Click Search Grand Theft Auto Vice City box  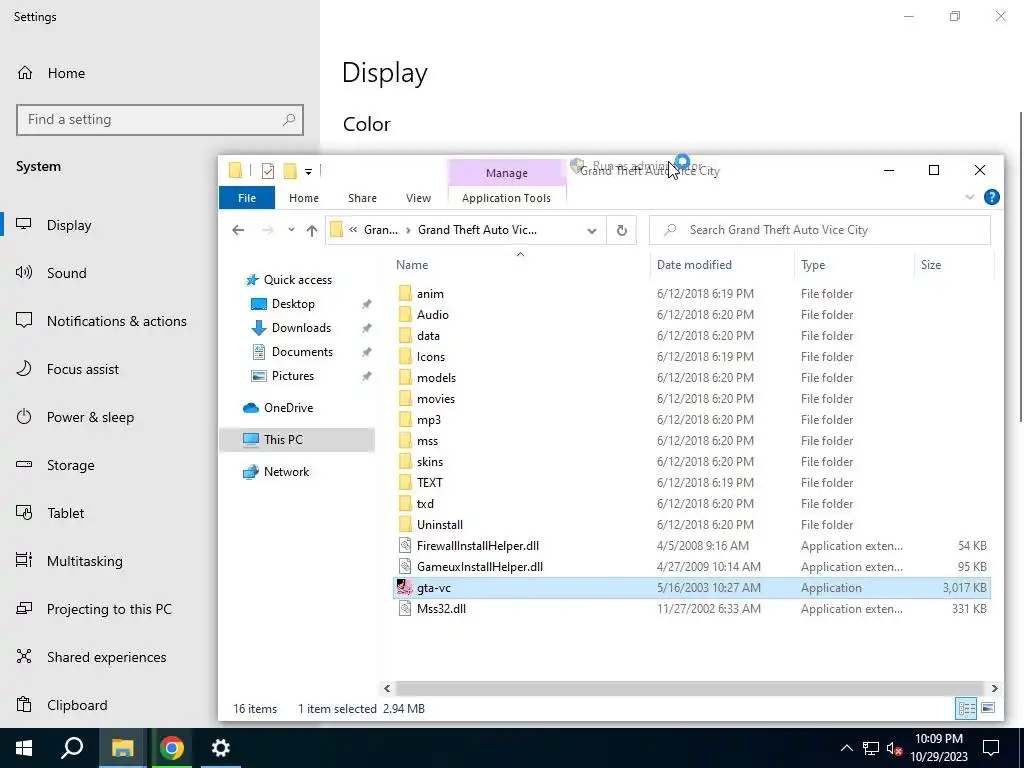pyautogui.click(x=820, y=230)
